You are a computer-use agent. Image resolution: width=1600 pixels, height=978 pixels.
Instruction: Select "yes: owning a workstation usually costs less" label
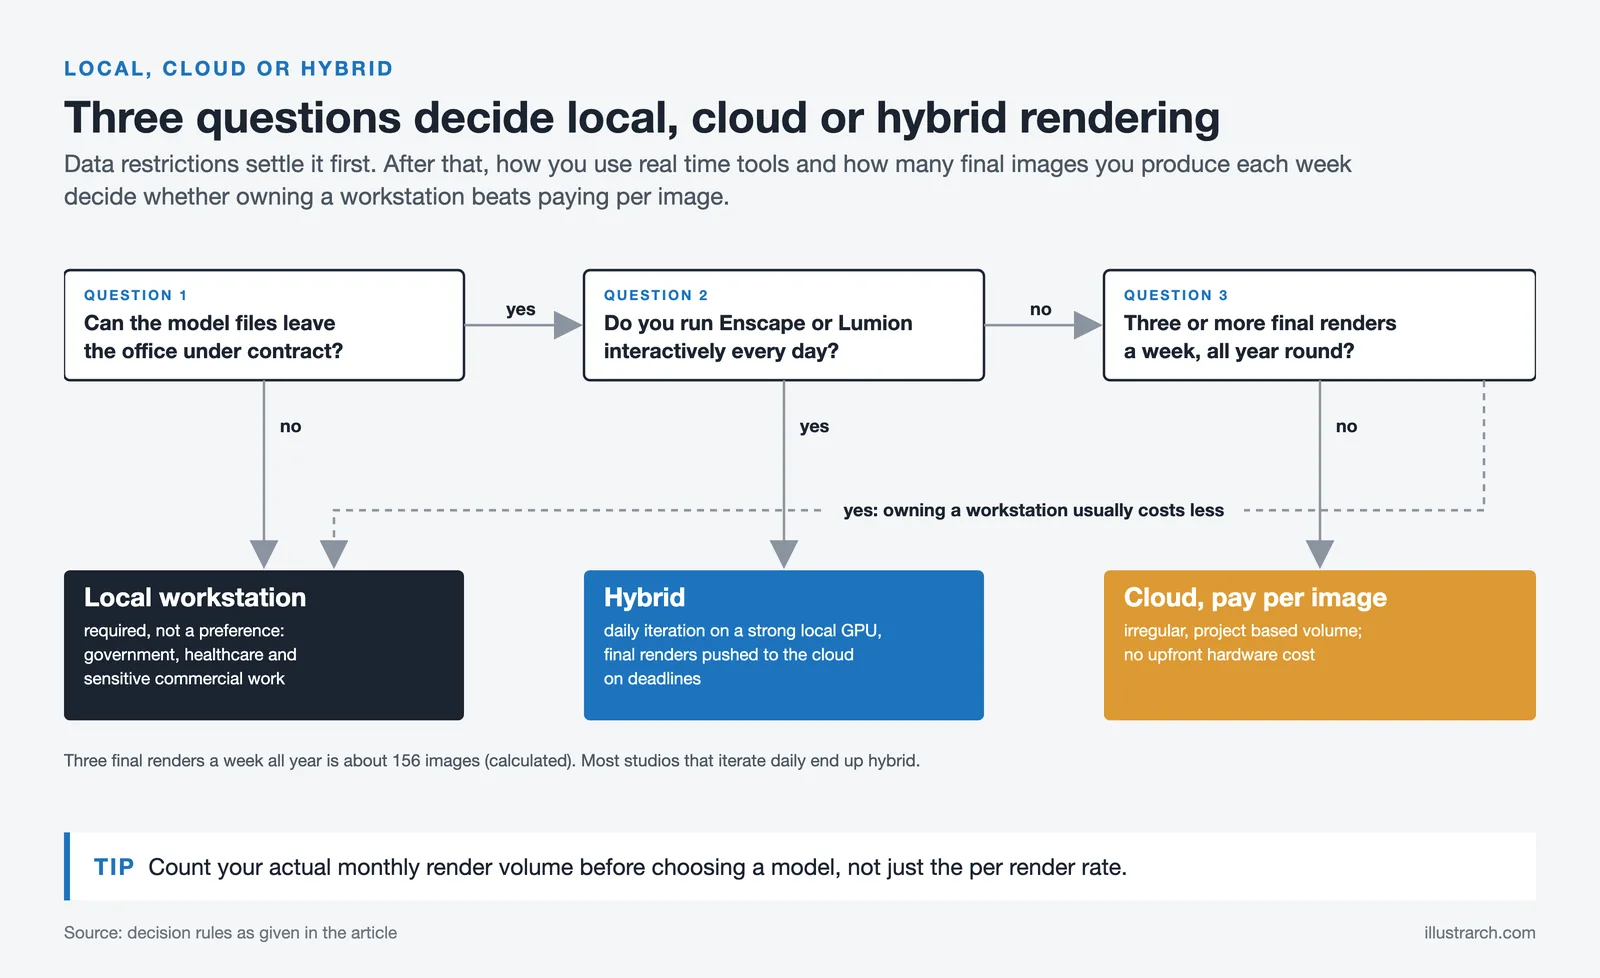(x=1033, y=510)
